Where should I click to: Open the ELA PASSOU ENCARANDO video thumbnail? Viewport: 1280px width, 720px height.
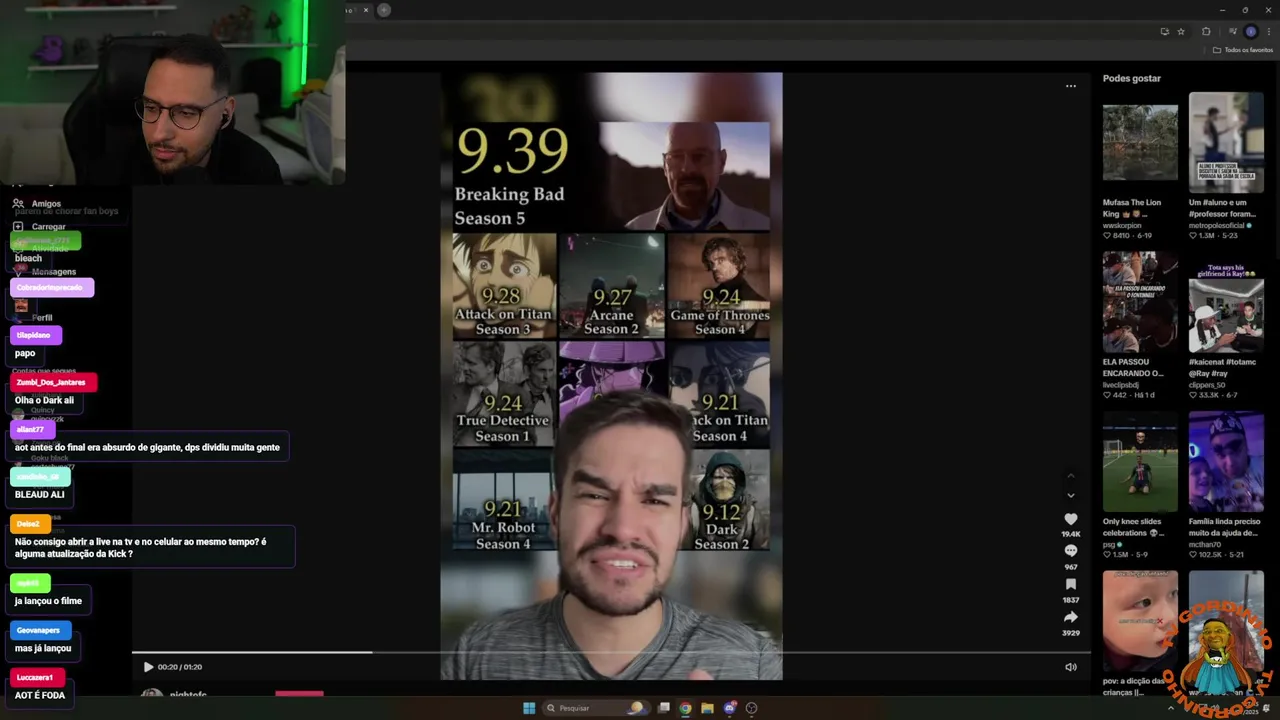[1140, 302]
